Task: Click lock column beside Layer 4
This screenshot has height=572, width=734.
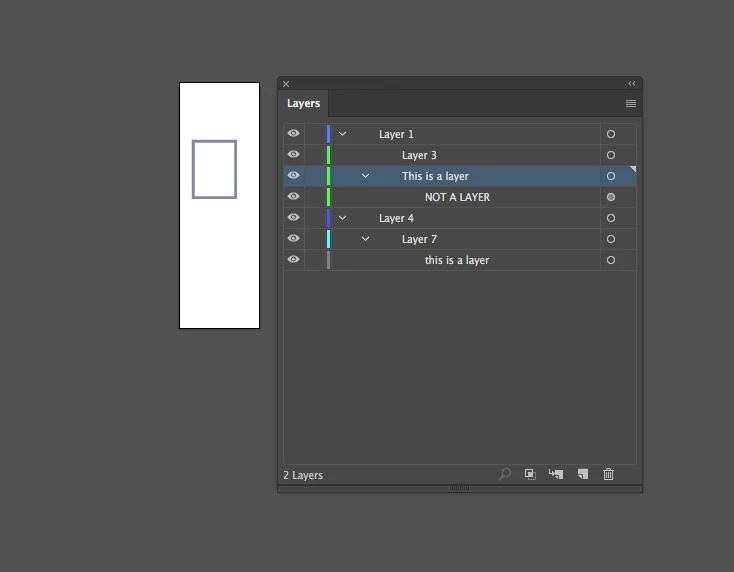Action: click(315, 218)
